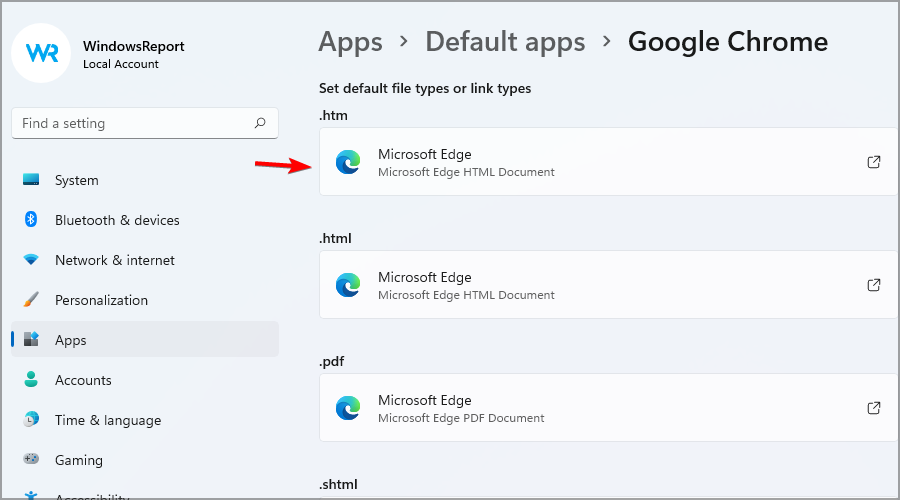
Task: Click the search magnifier icon
Action: (260, 124)
